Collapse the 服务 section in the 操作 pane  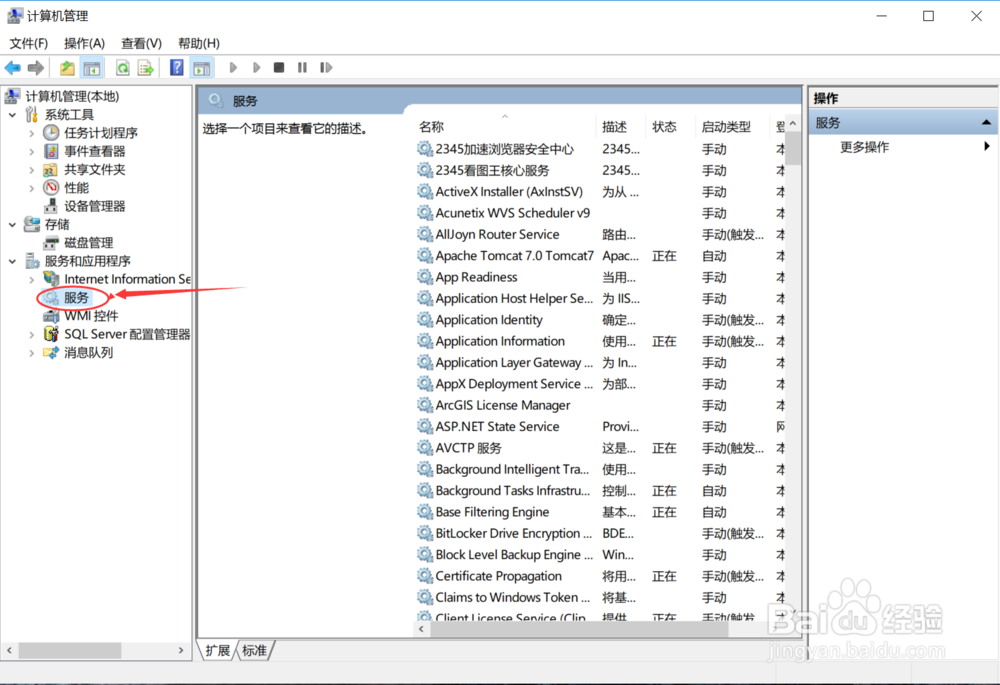coord(985,121)
